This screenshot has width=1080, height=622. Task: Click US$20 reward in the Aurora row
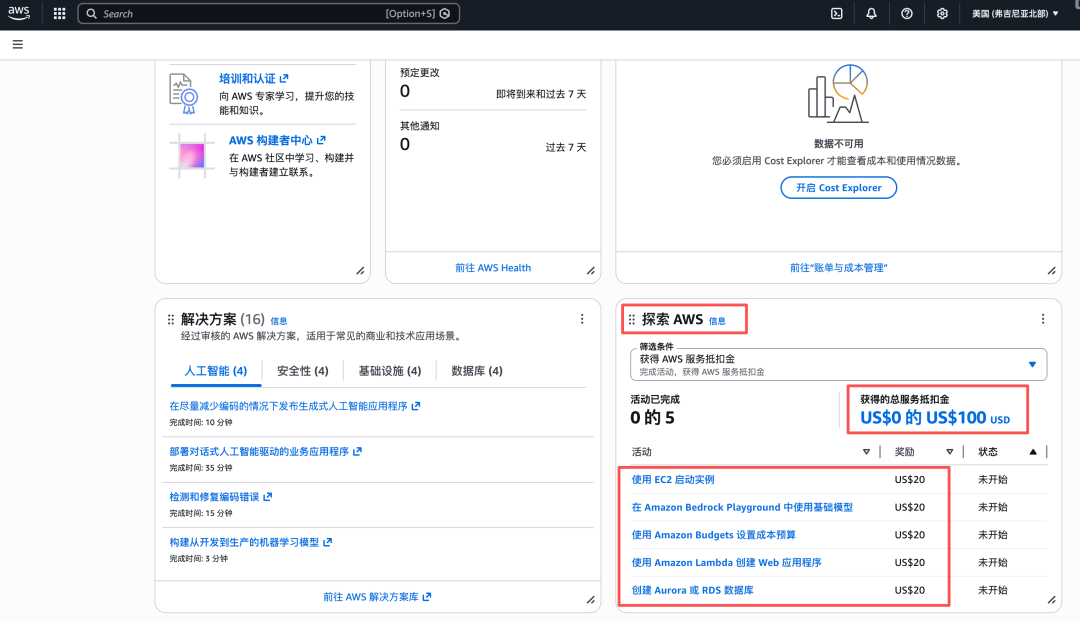909,590
